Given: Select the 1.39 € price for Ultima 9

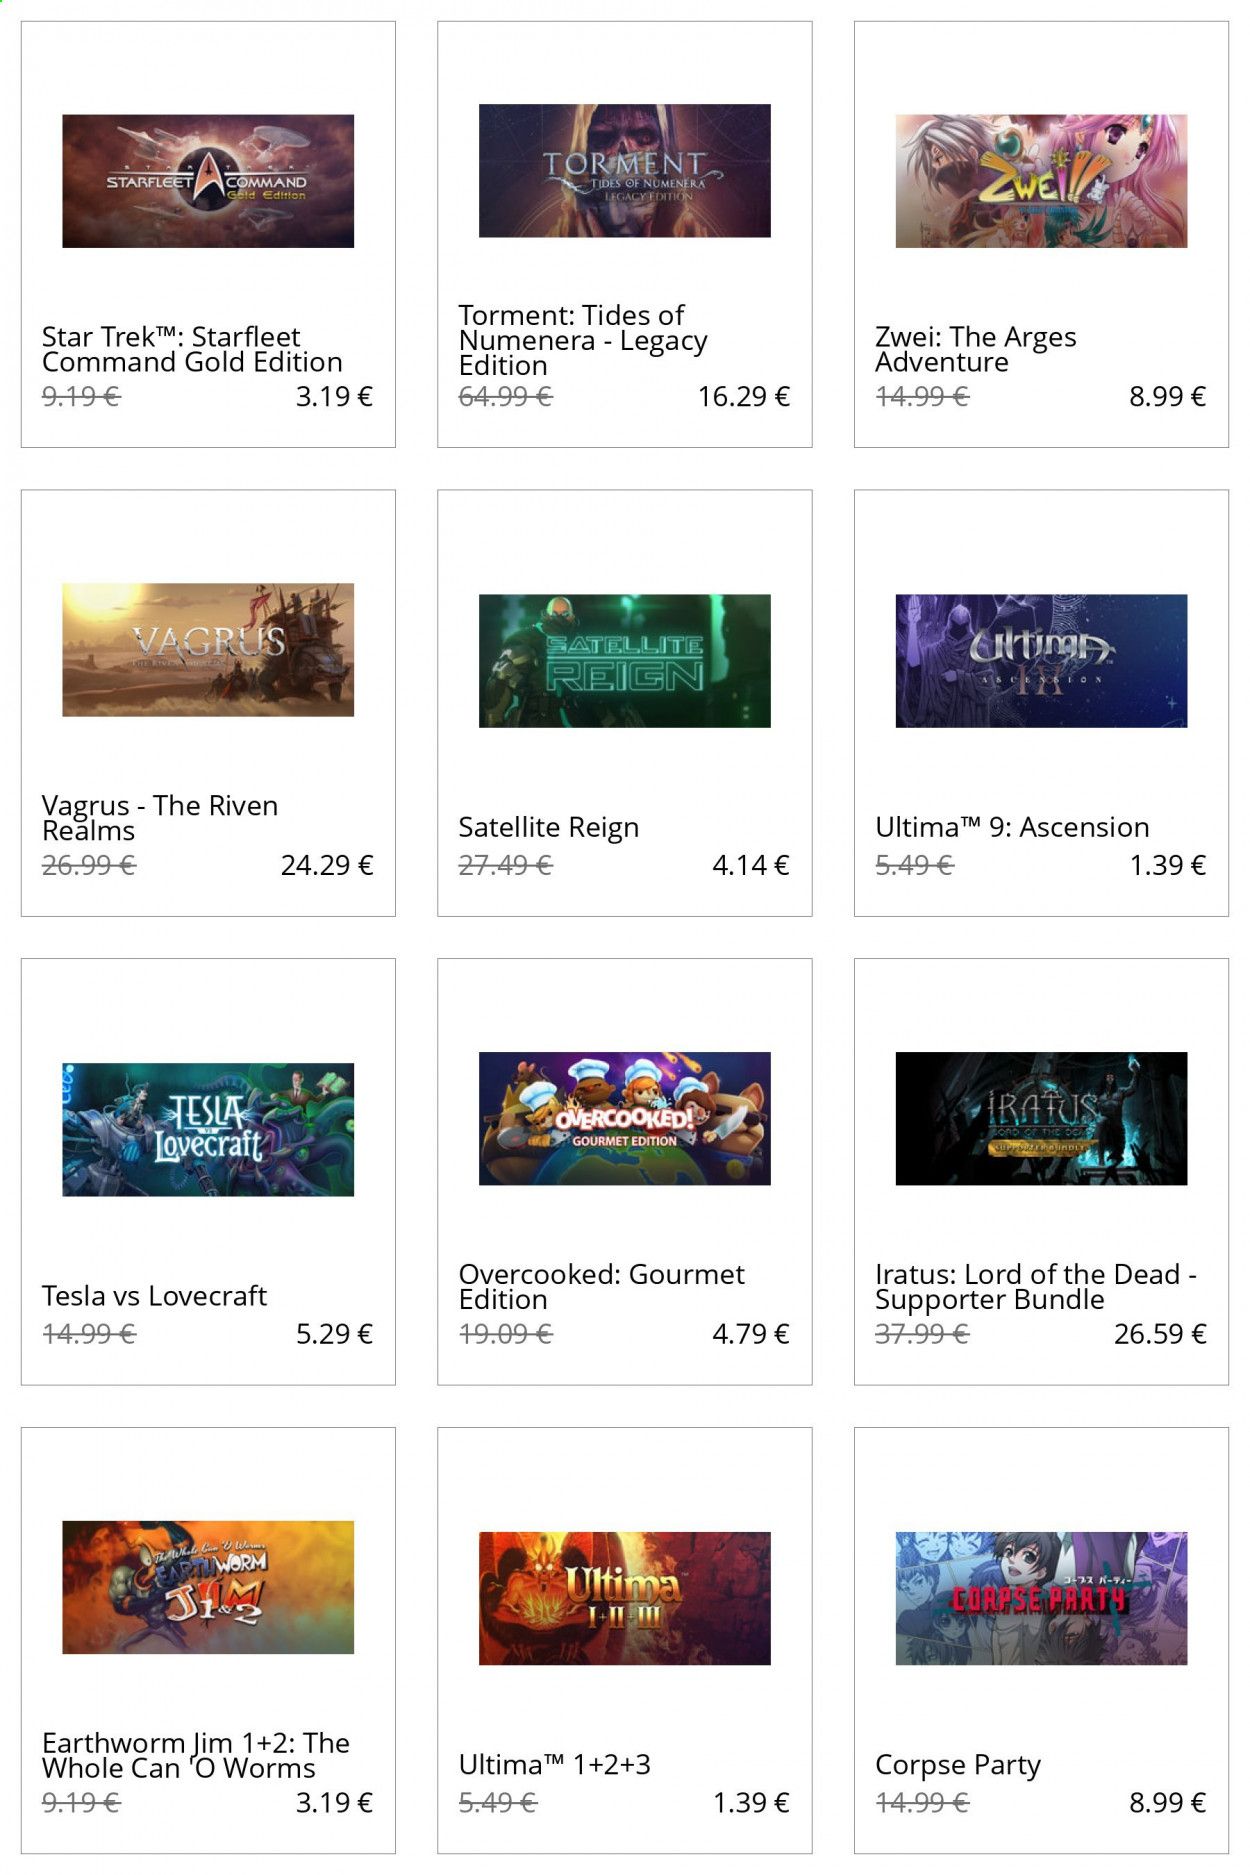Looking at the screenshot, I should (1168, 865).
